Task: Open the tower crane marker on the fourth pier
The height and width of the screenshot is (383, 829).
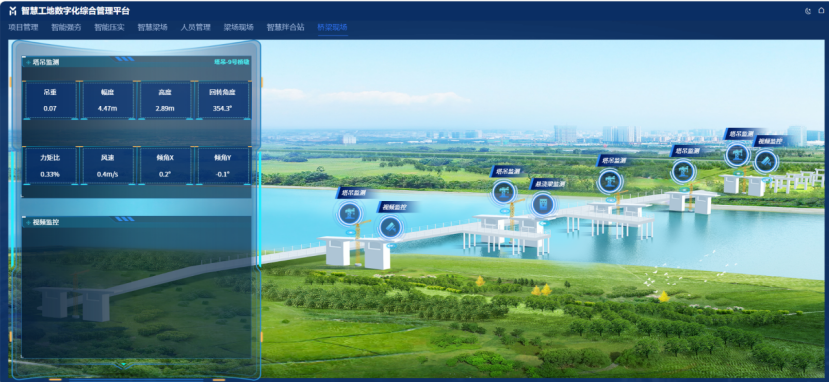Action: pyautogui.click(x=610, y=181)
